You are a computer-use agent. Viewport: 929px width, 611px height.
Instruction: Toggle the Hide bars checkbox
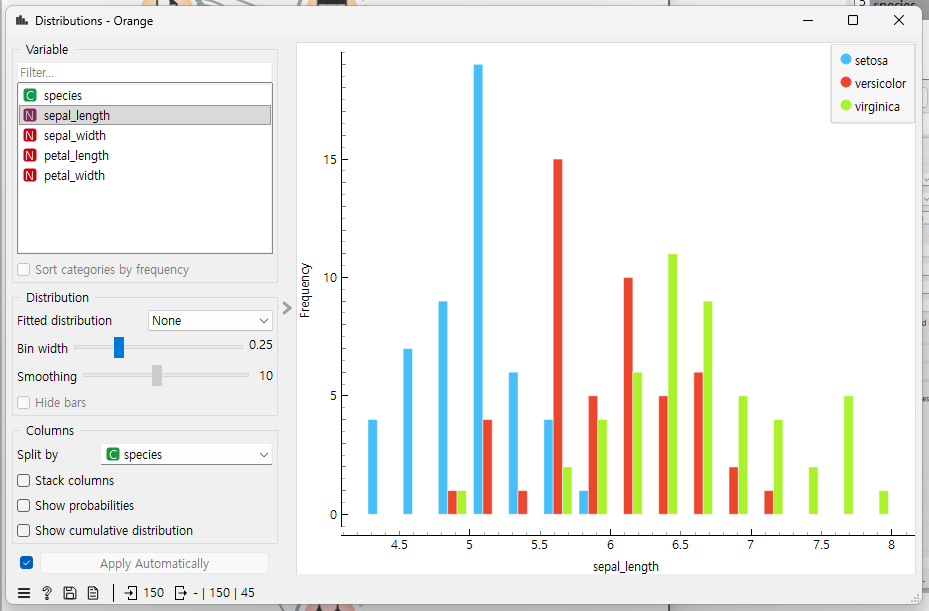click(x=24, y=402)
